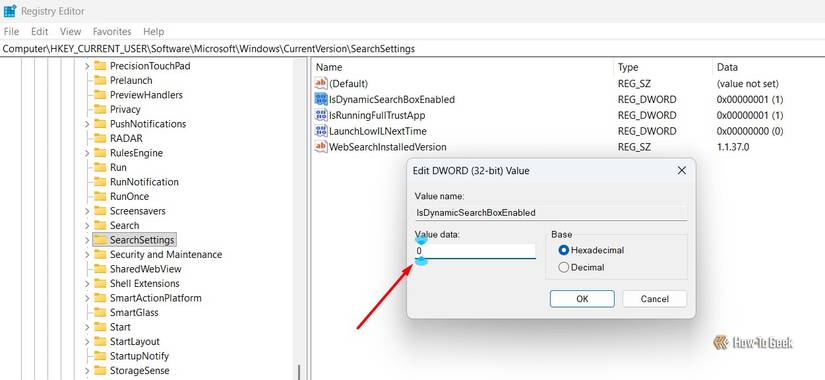The height and width of the screenshot is (380, 825).
Task: Click the Privacy folder icon
Action: pyautogui.click(x=100, y=109)
